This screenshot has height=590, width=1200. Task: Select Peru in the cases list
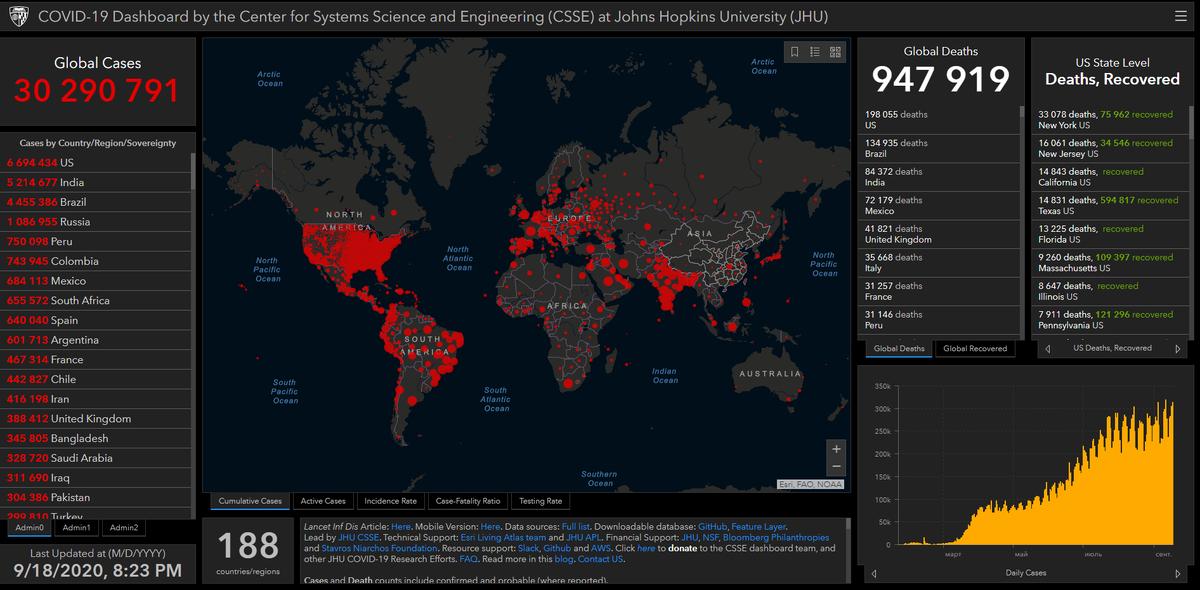96,241
